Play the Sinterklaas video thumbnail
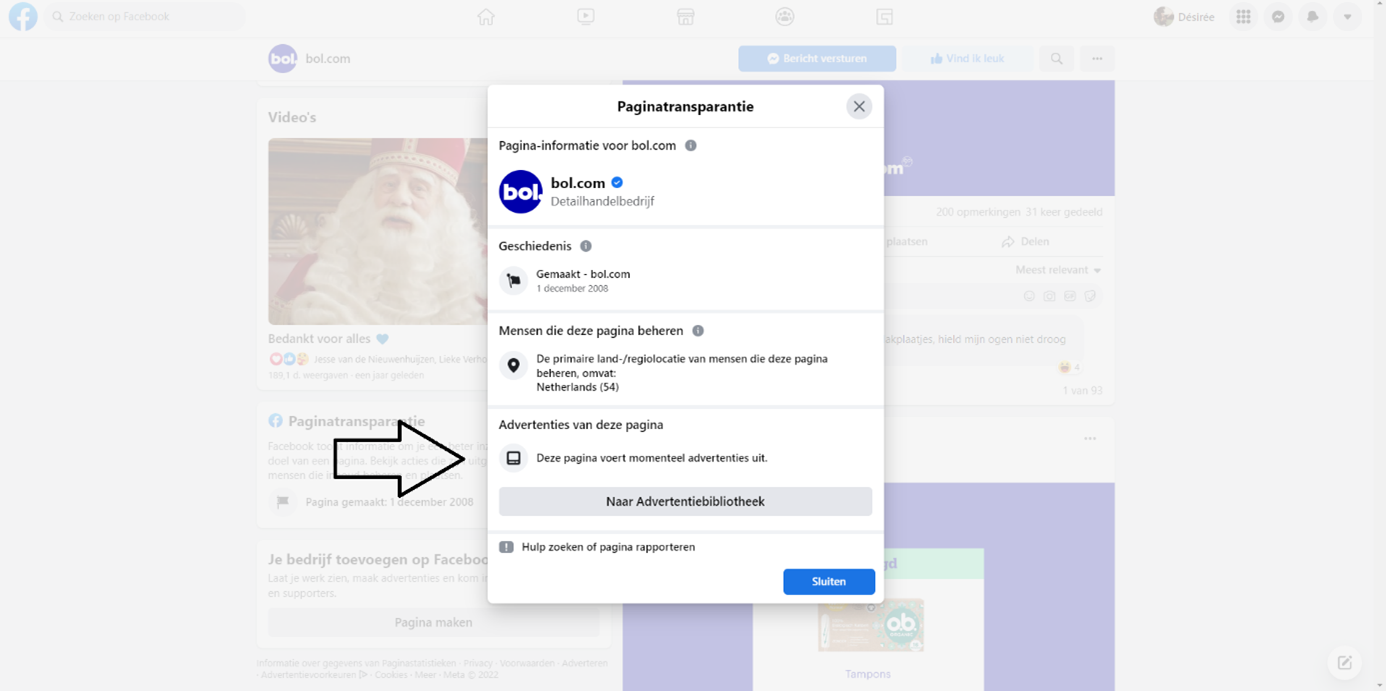This screenshot has height=691, width=1386. point(378,231)
